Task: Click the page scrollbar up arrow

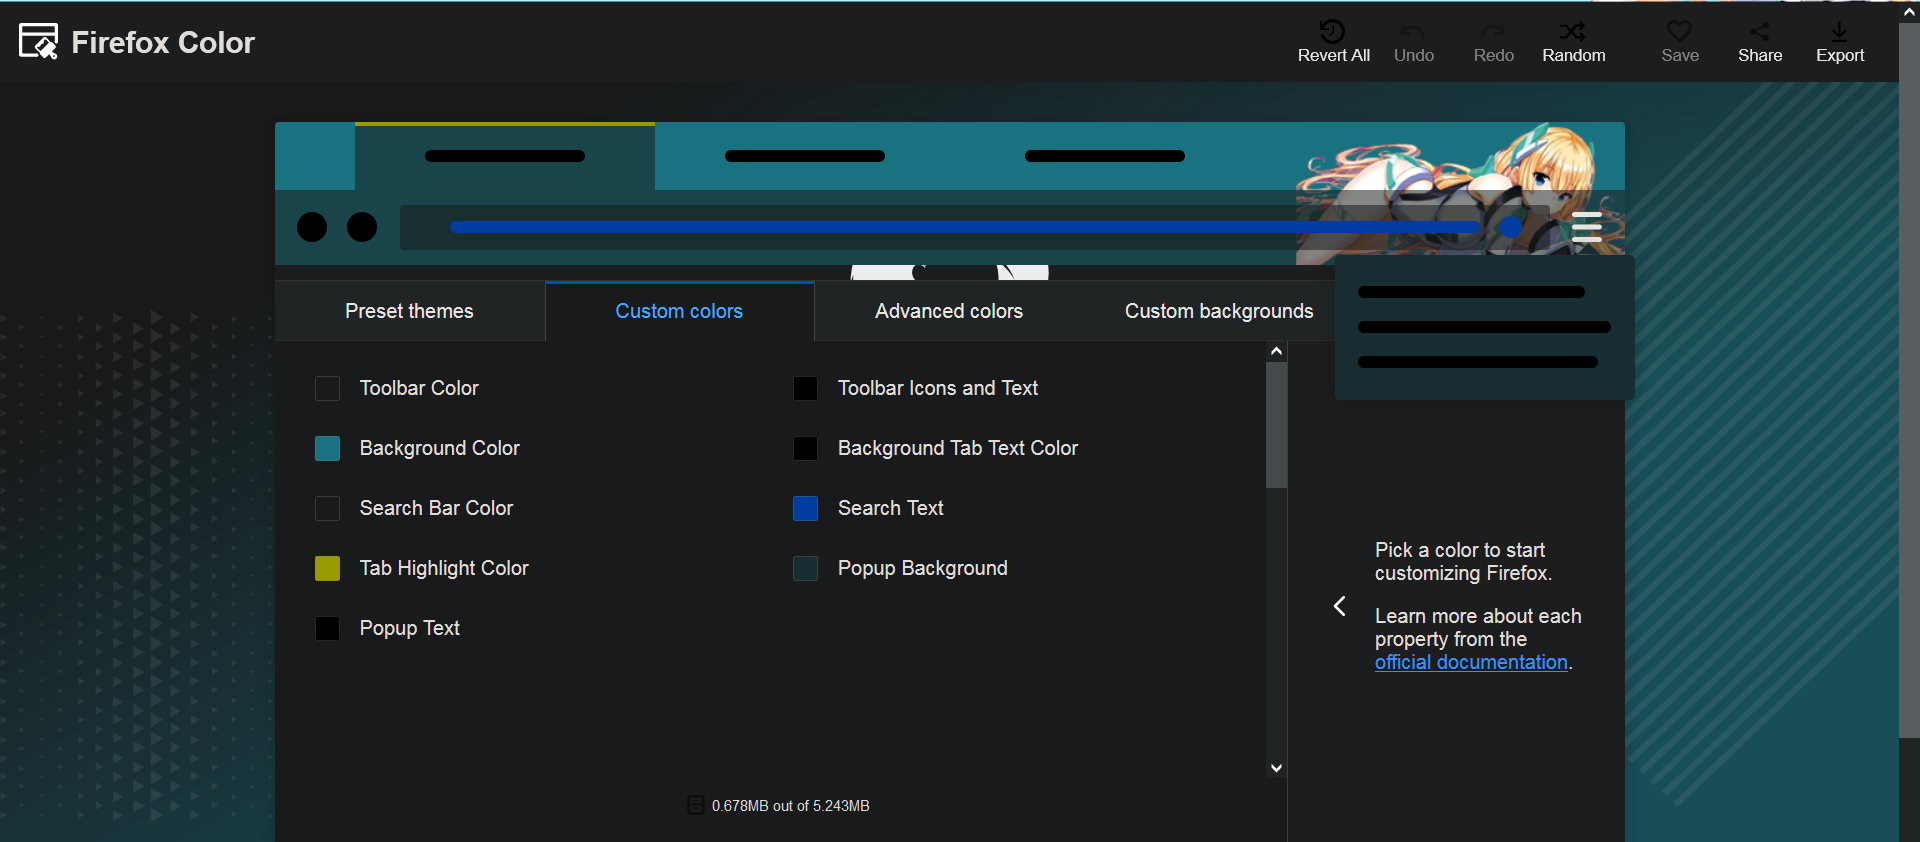Action: (1909, 11)
